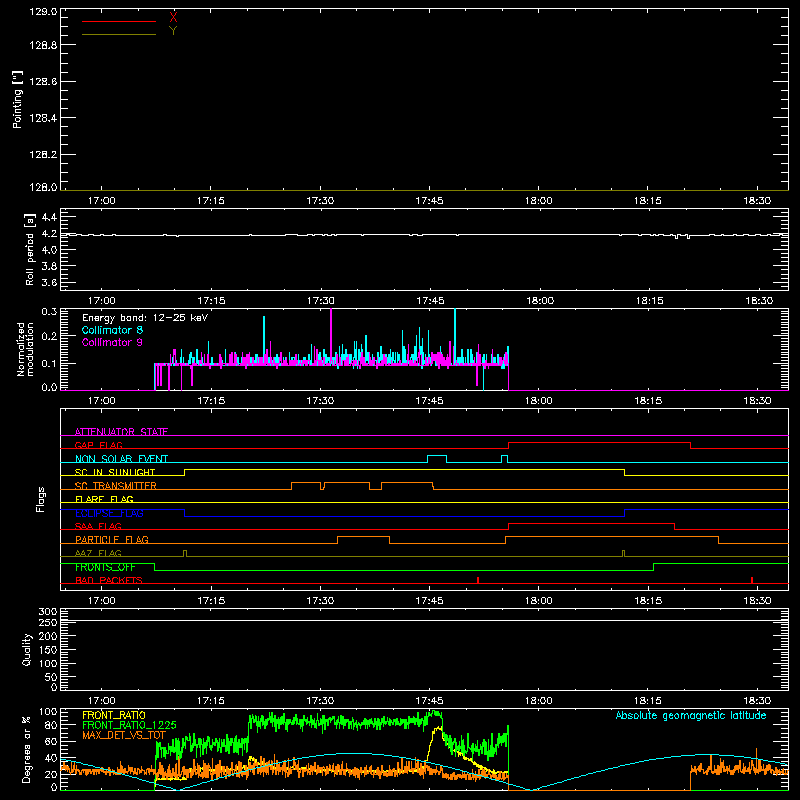This screenshot has width=800, height=800.
Task: Click the A4Z_FLAG label
Action: [98, 553]
